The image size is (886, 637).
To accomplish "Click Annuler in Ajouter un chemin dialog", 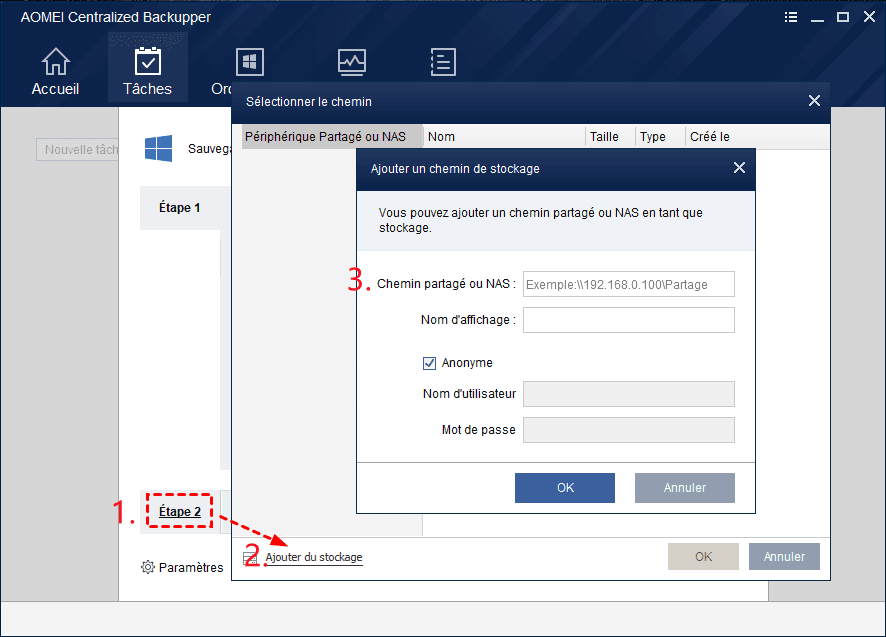I will pos(685,488).
